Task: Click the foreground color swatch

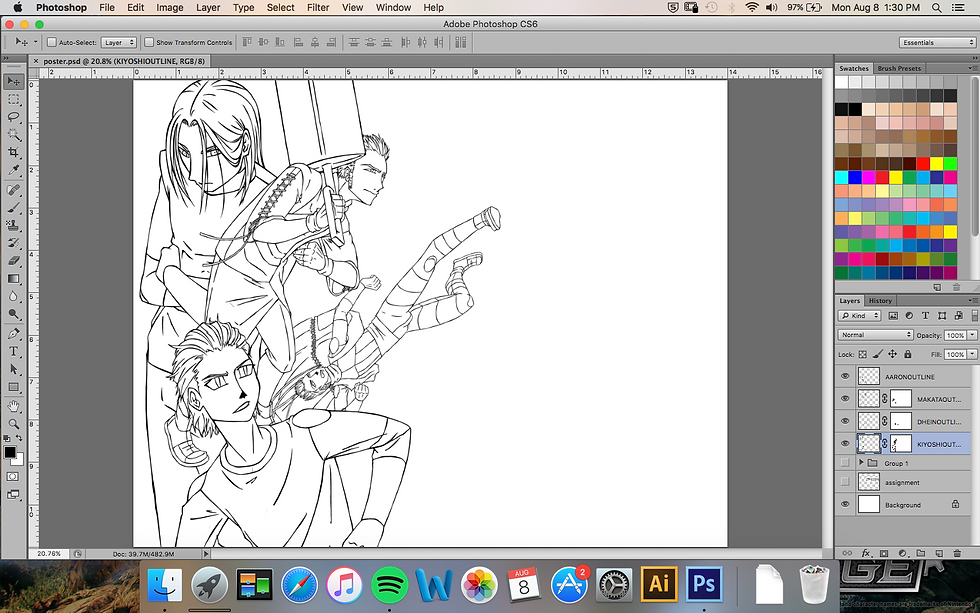Action: coord(10,453)
